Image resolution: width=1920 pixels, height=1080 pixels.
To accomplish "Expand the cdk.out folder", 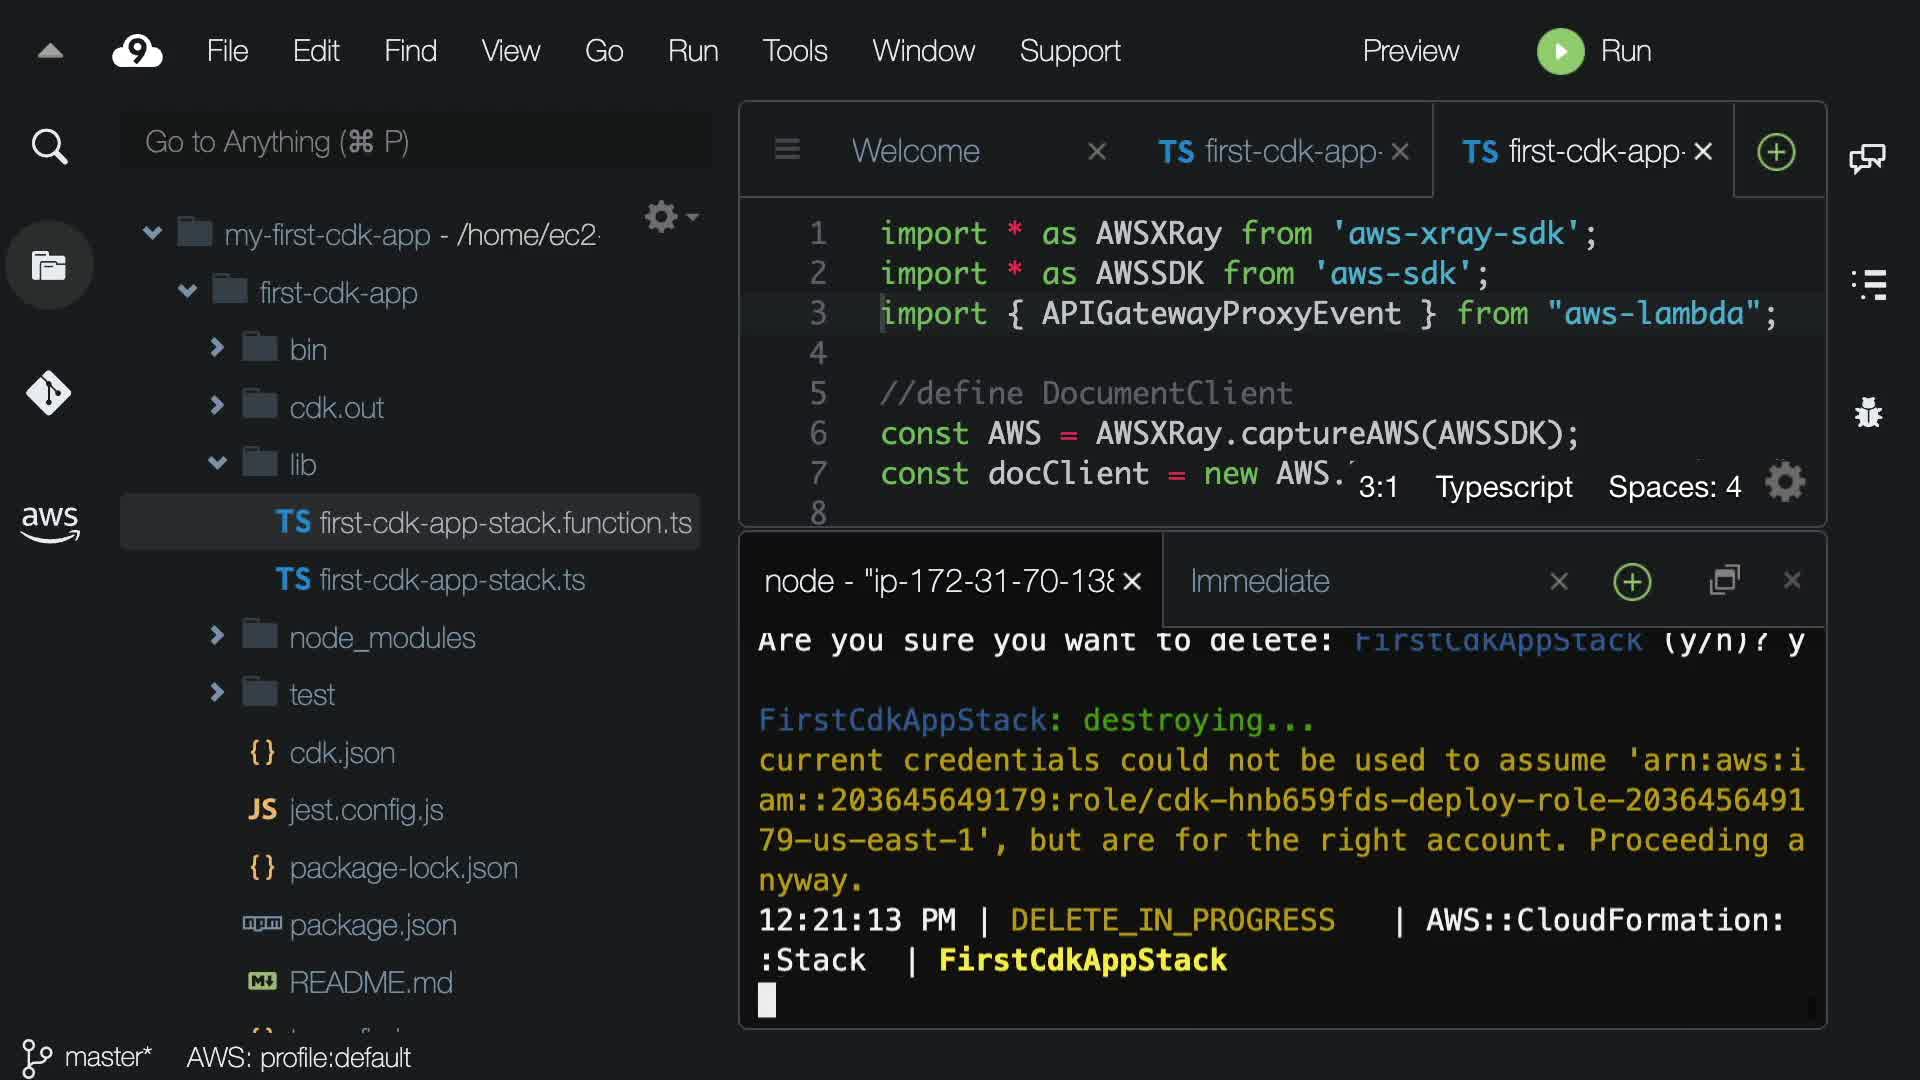I will point(217,406).
